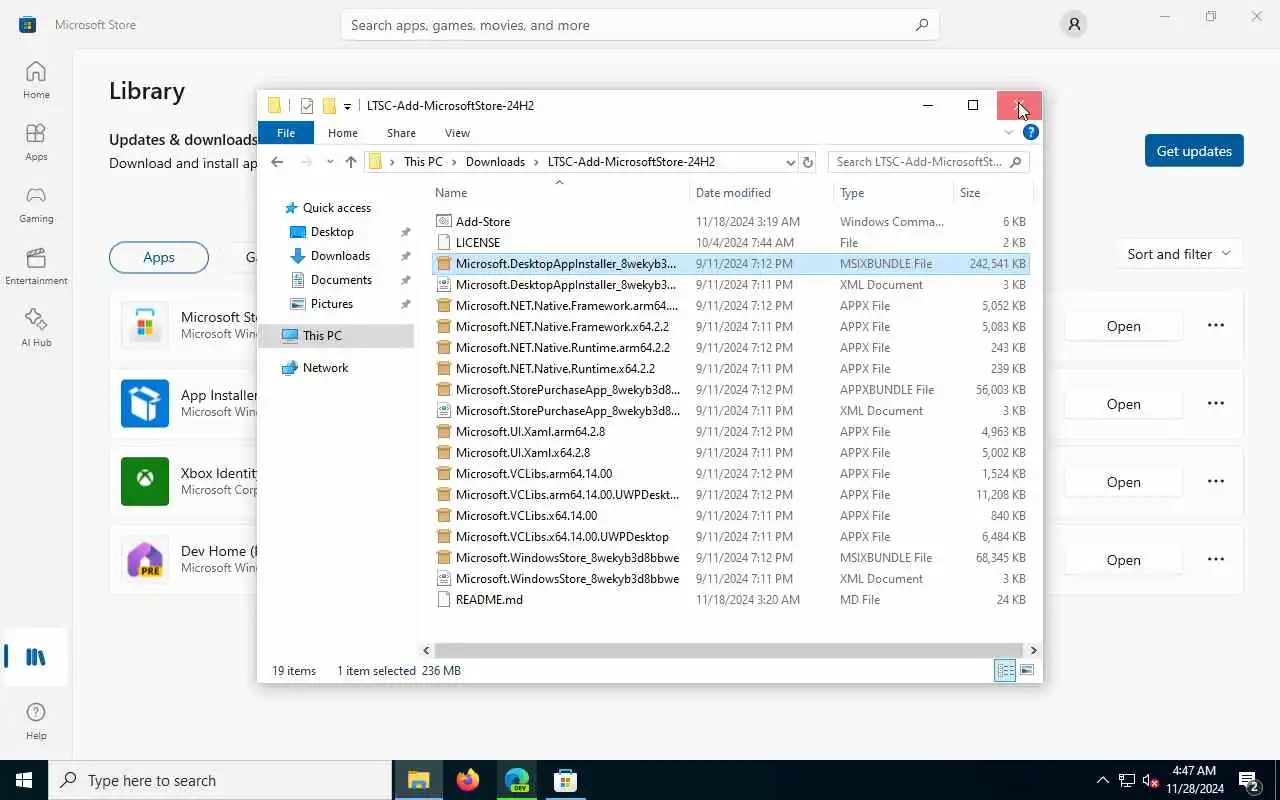Image resolution: width=1280 pixels, height=800 pixels.
Task: Open address bar history dropdown
Action: [x=790, y=162]
